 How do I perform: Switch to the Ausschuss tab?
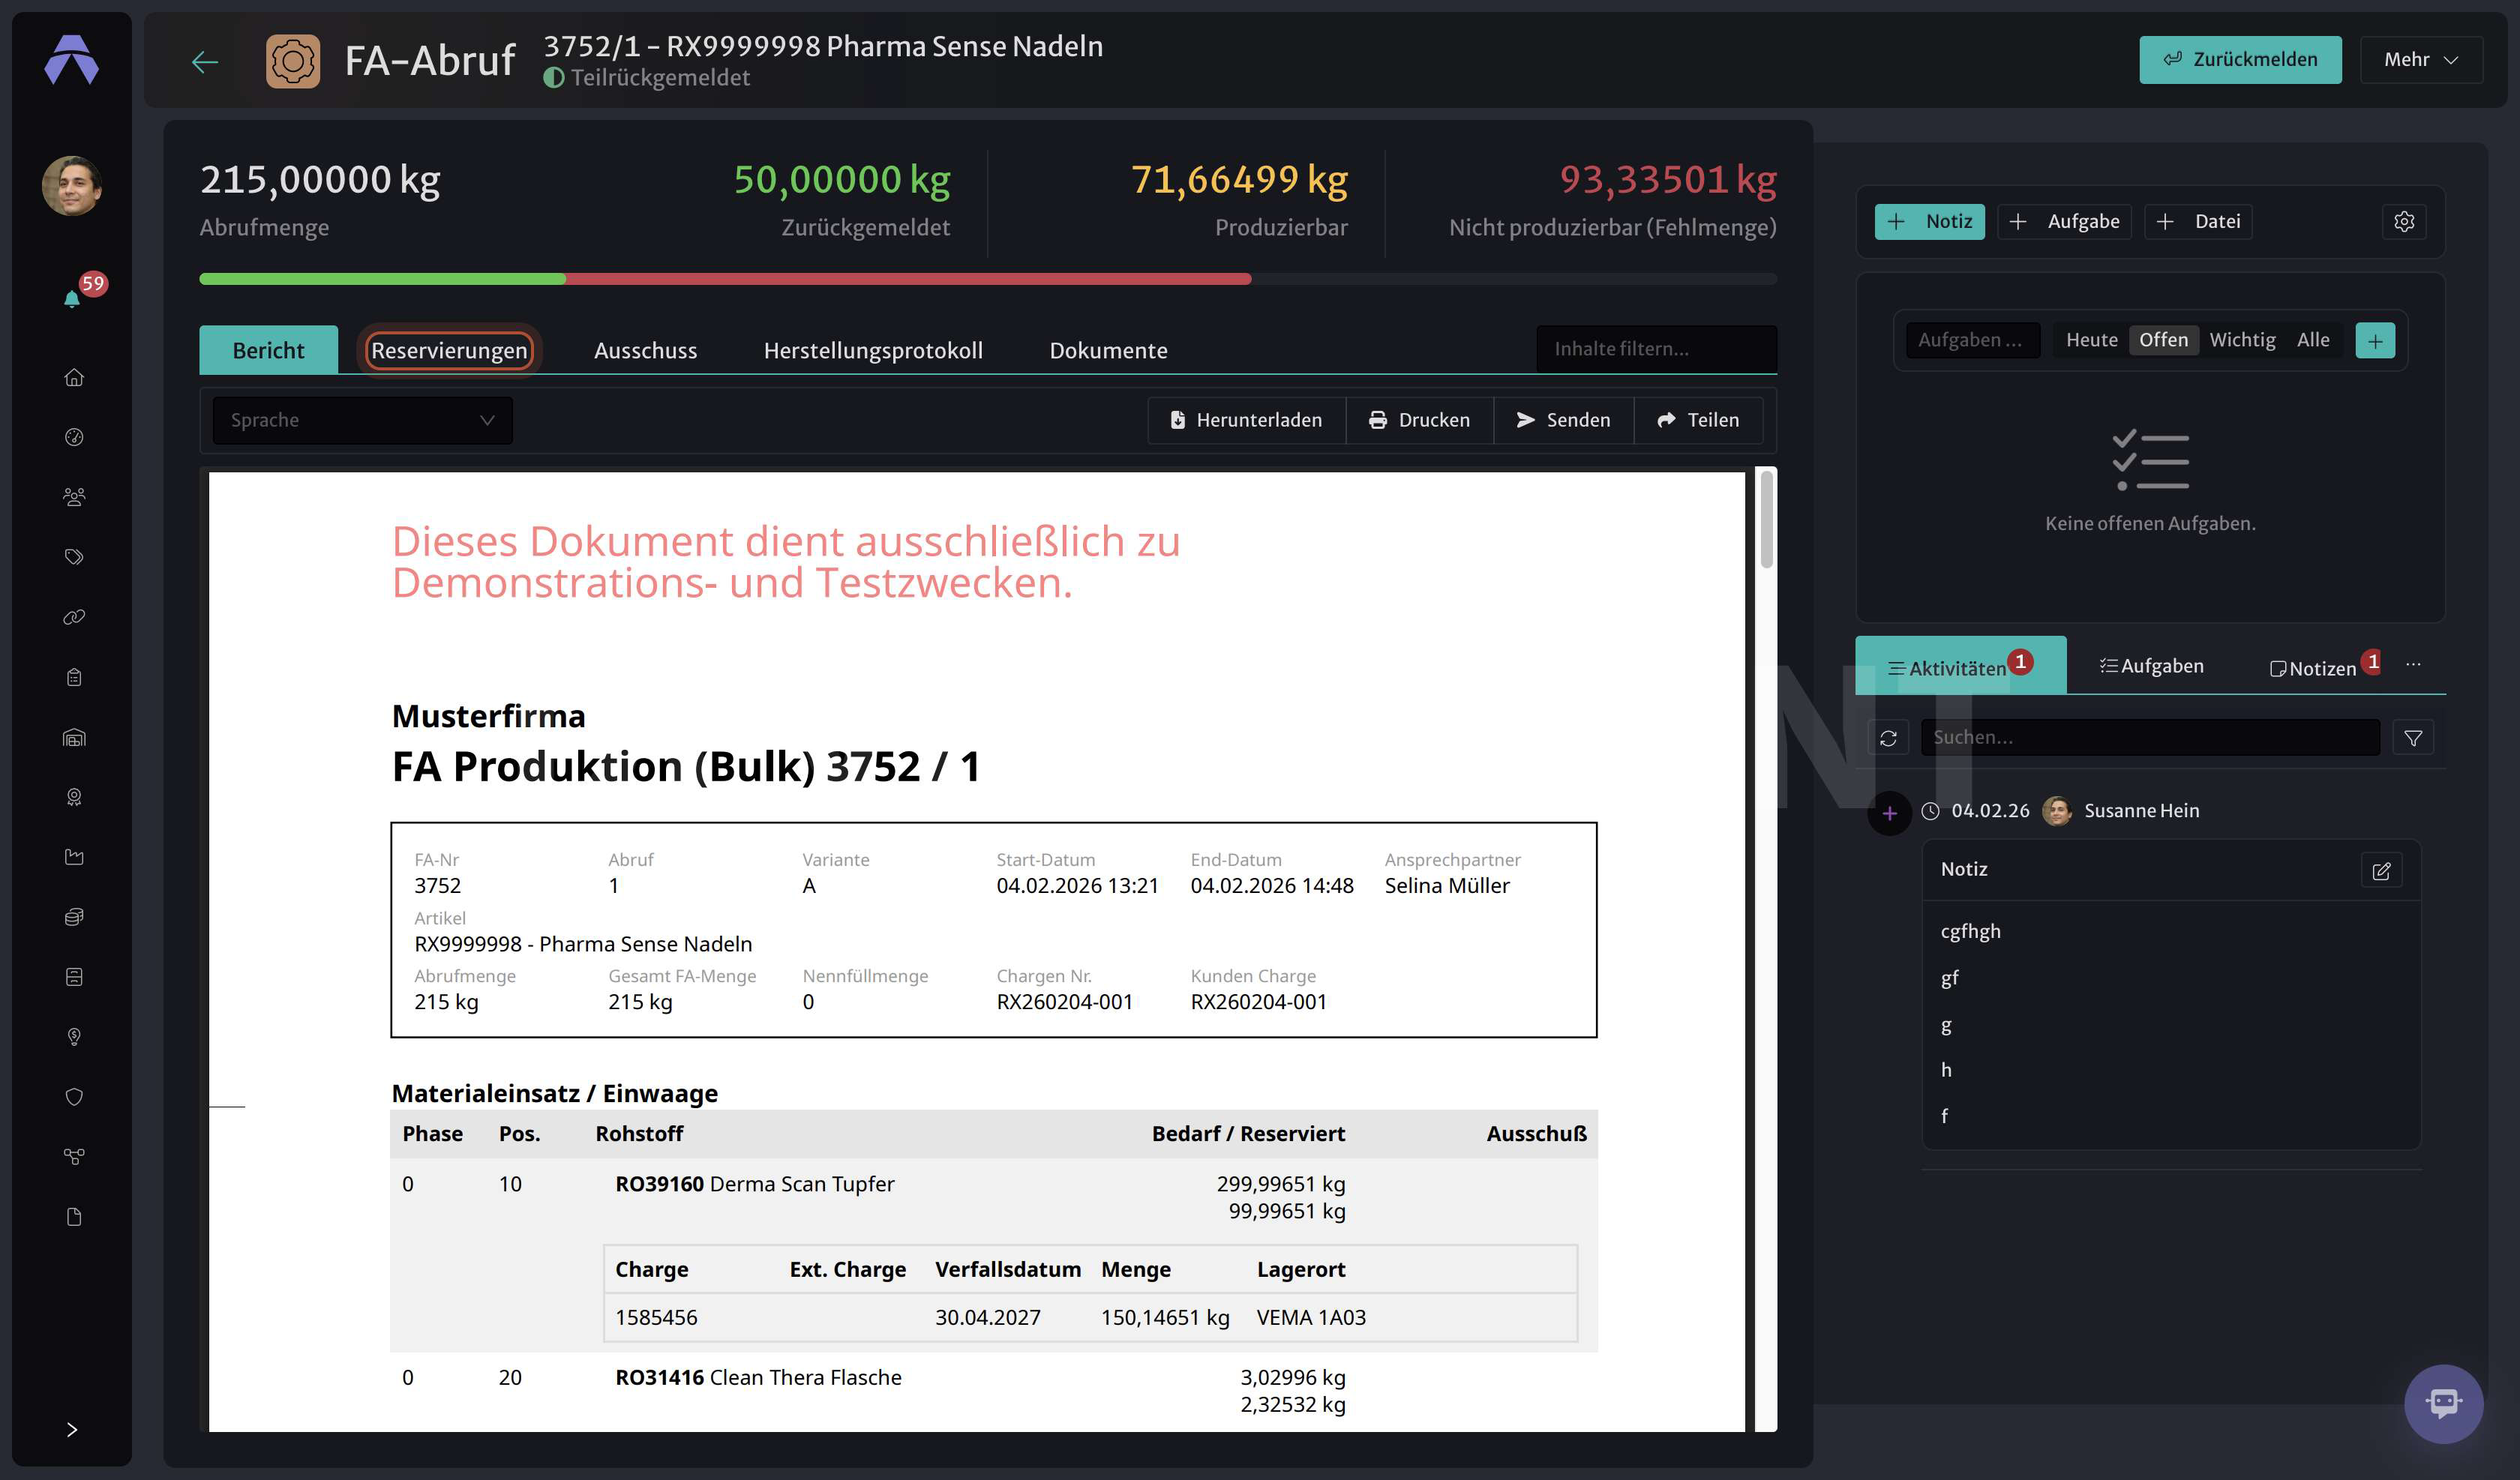645,350
